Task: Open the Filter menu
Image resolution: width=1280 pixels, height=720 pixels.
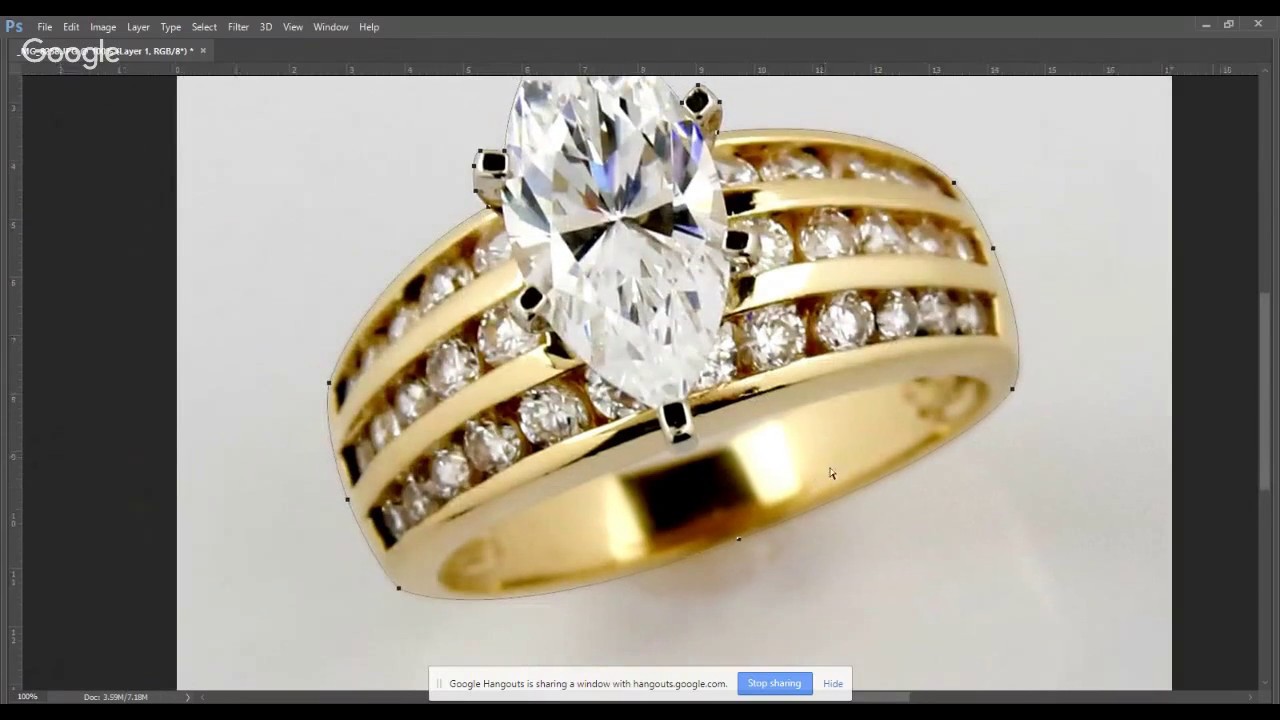Action: point(238,27)
